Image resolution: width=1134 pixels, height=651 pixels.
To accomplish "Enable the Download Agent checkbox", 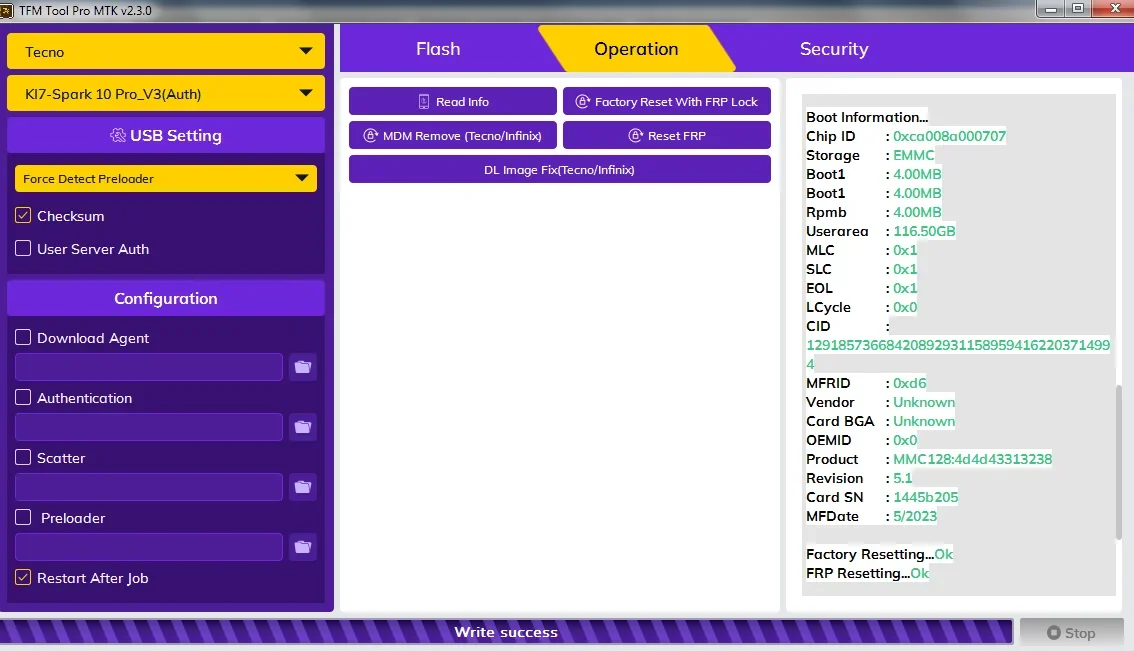I will click(x=23, y=337).
